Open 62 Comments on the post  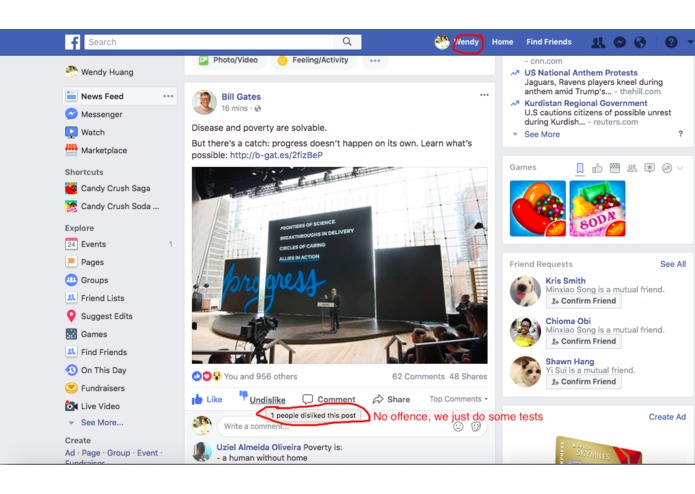click(x=418, y=377)
